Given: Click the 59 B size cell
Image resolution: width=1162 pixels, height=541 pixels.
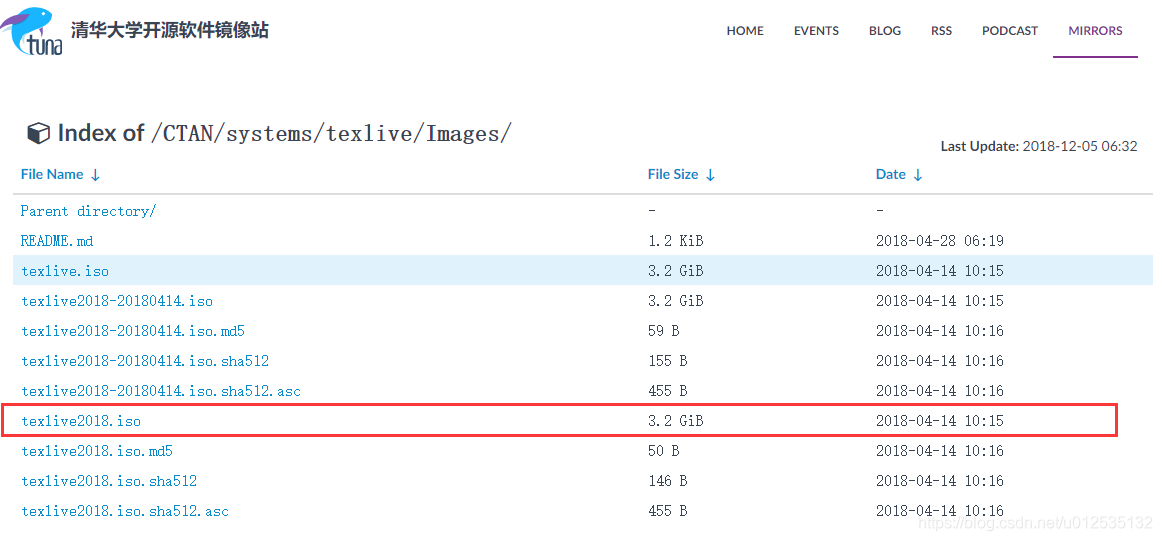Looking at the screenshot, I should (663, 331).
